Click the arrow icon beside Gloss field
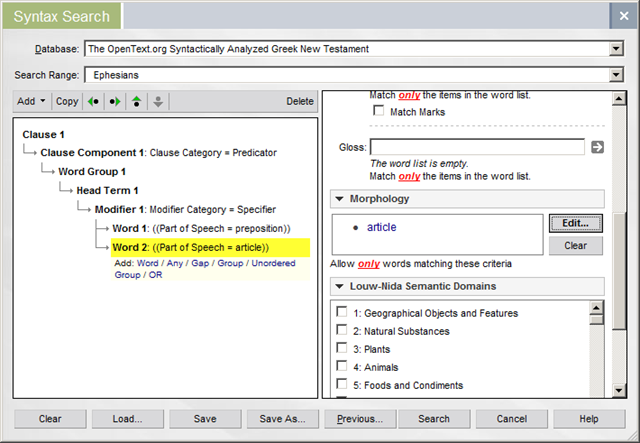Screen dimensions: 640x443 (x=598, y=147)
